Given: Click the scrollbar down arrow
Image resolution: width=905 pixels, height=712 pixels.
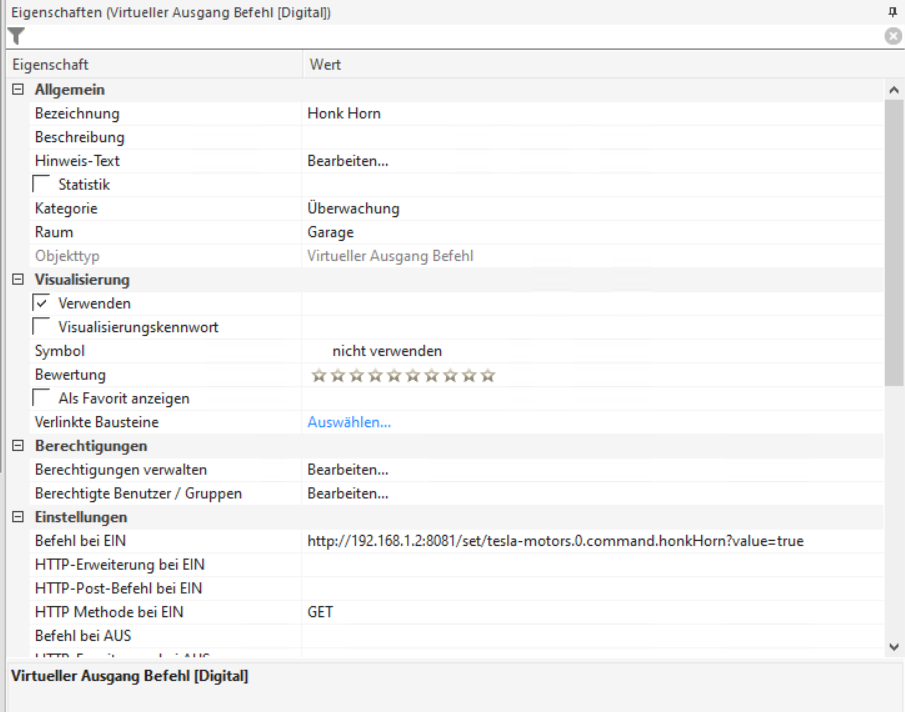Looking at the screenshot, I should tap(894, 647).
